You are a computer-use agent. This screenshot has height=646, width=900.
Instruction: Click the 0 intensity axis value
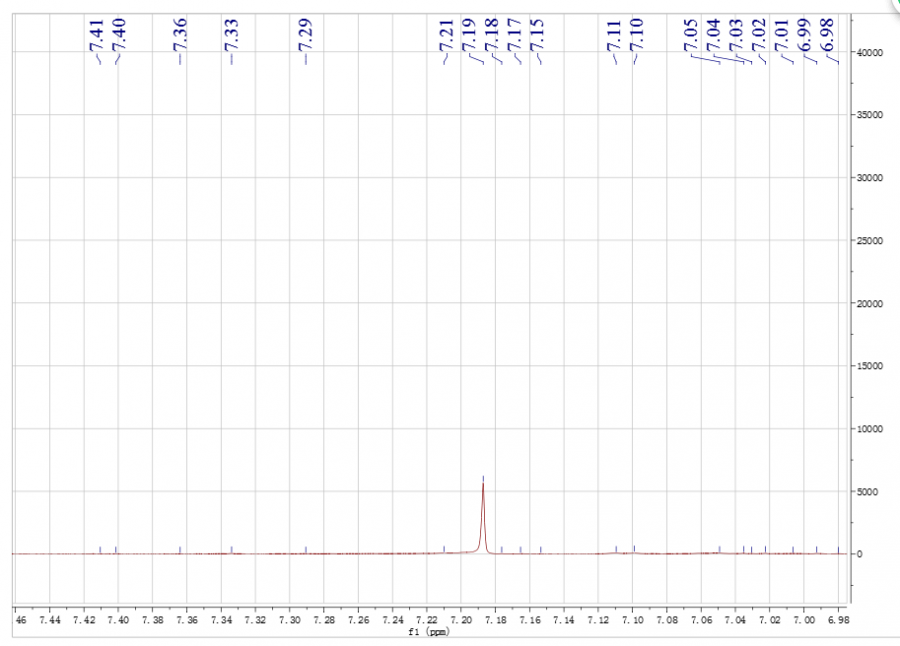pyautogui.click(x=859, y=554)
